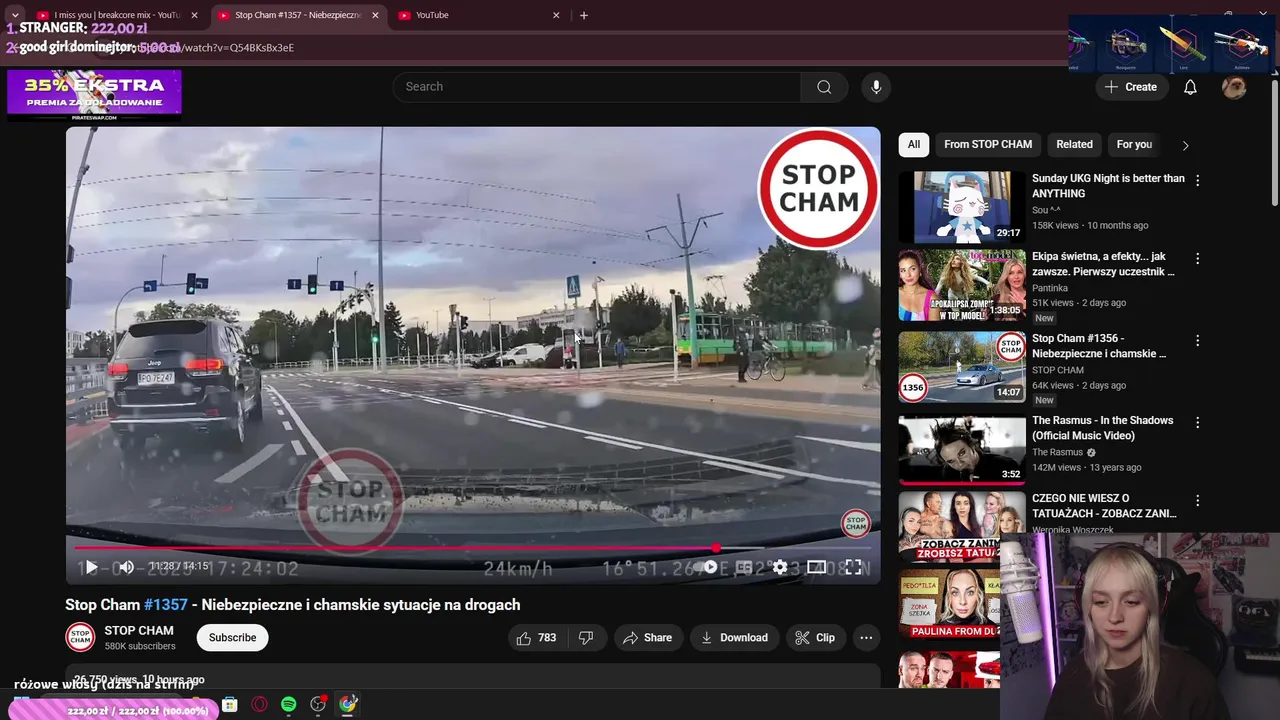Click the search magnifier button
Image resolution: width=1280 pixels, height=720 pixels.
point(824,87)
